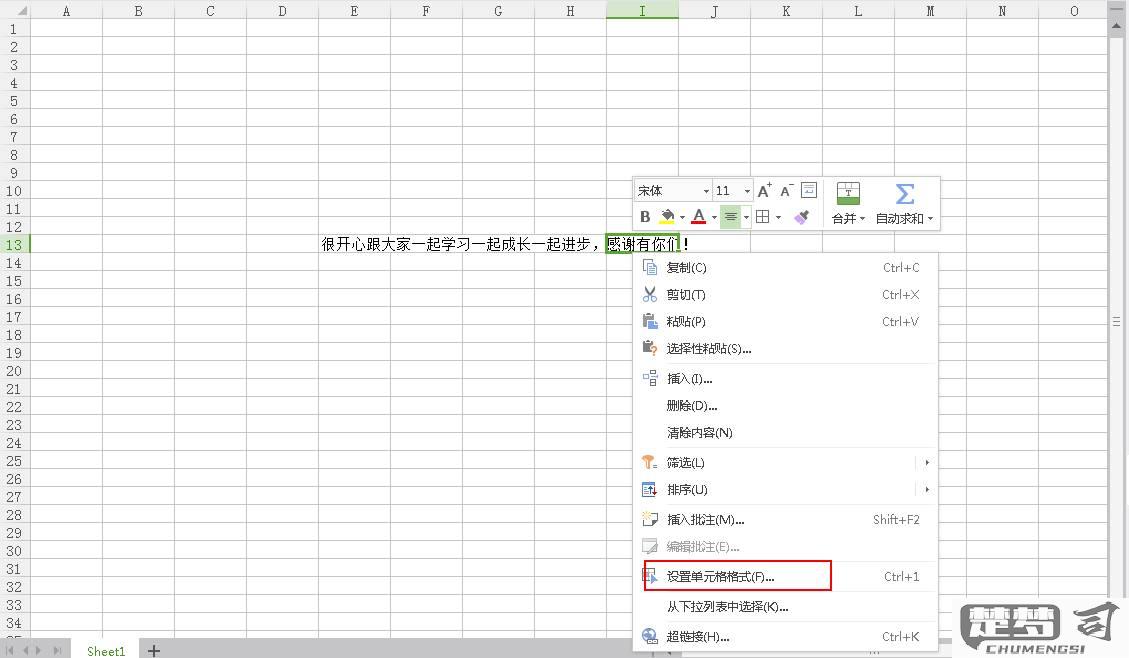
Task: Open 选择性粘贴(S)... paste special
Action: [x=785, y=348]
